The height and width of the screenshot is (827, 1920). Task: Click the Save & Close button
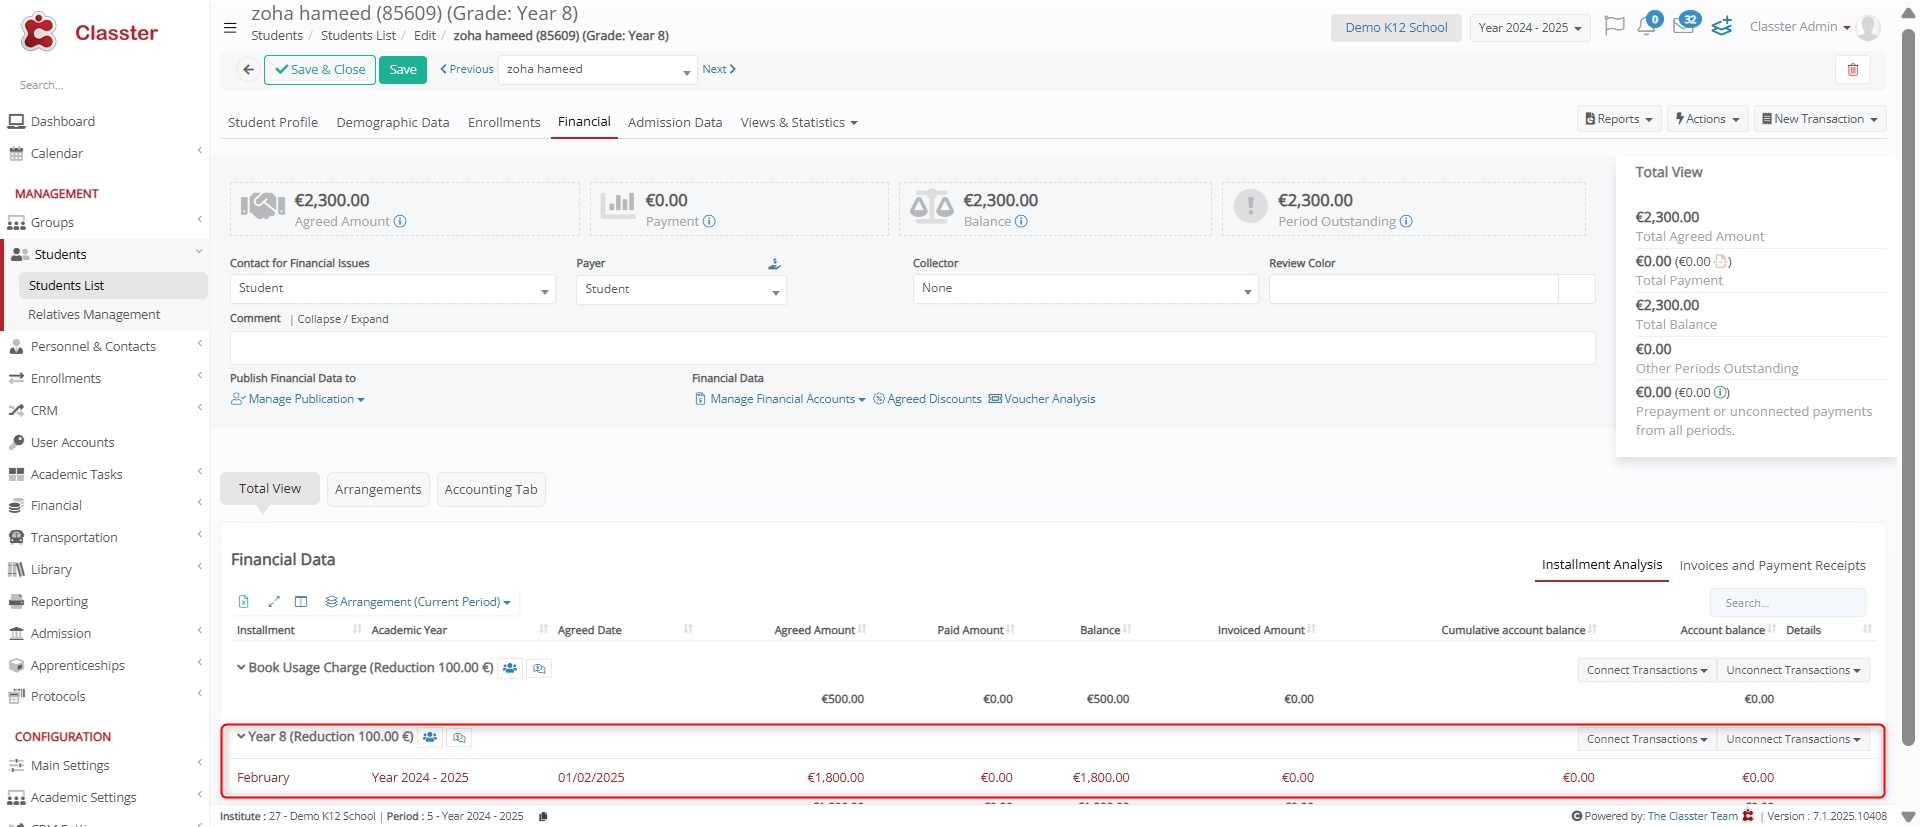point(320,70)
